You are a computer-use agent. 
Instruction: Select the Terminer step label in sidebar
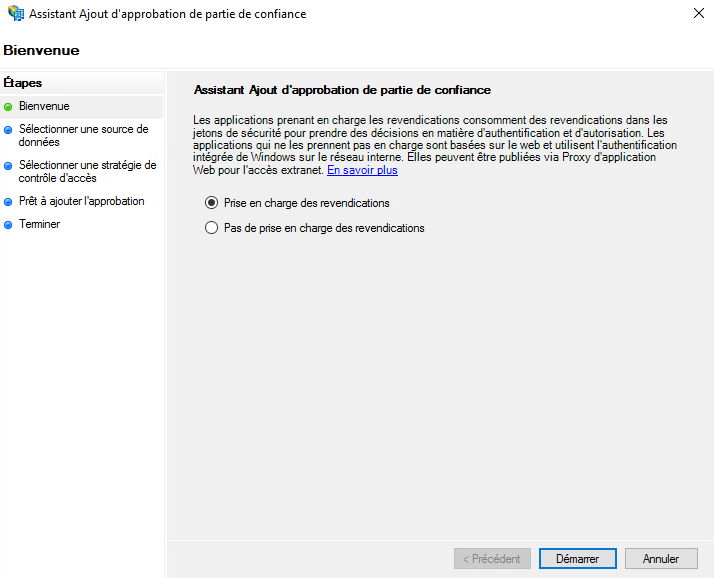pos(39,224)
